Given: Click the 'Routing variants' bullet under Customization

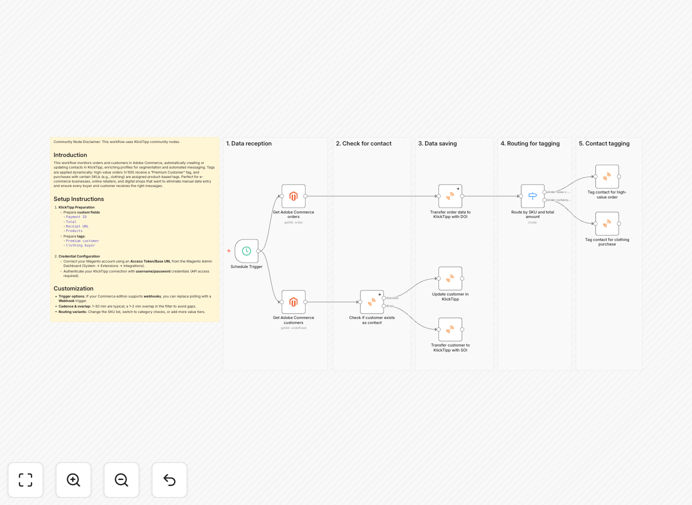Looking at the screenshot, I should click(132, 312).
